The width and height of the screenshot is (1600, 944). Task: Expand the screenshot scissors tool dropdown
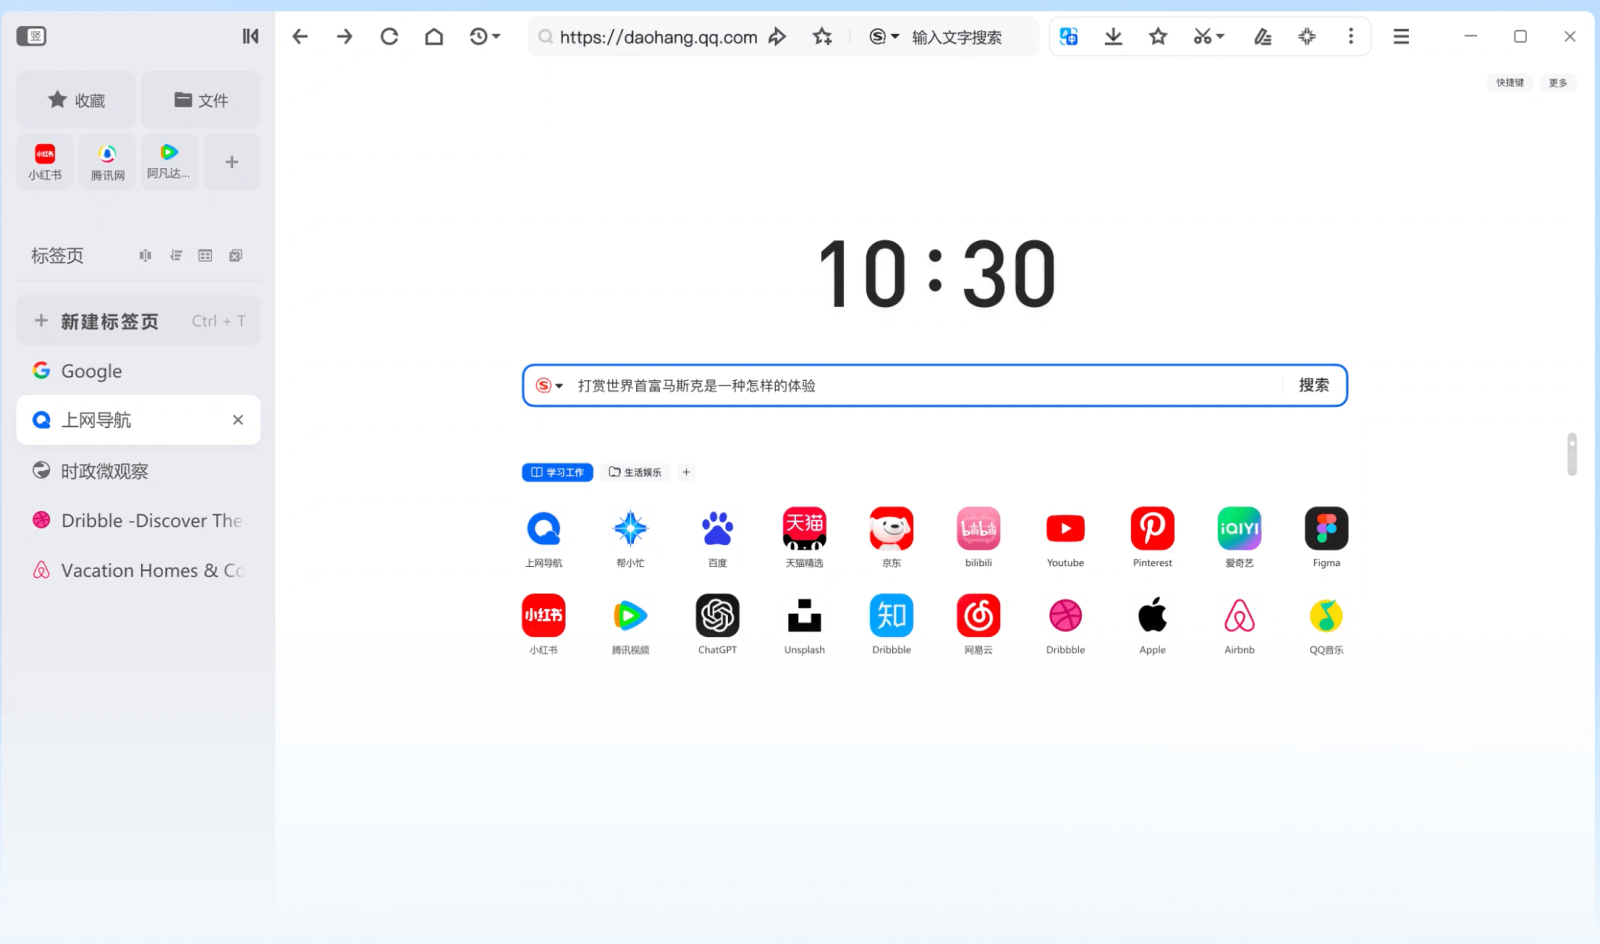(x=1220, y=37)
